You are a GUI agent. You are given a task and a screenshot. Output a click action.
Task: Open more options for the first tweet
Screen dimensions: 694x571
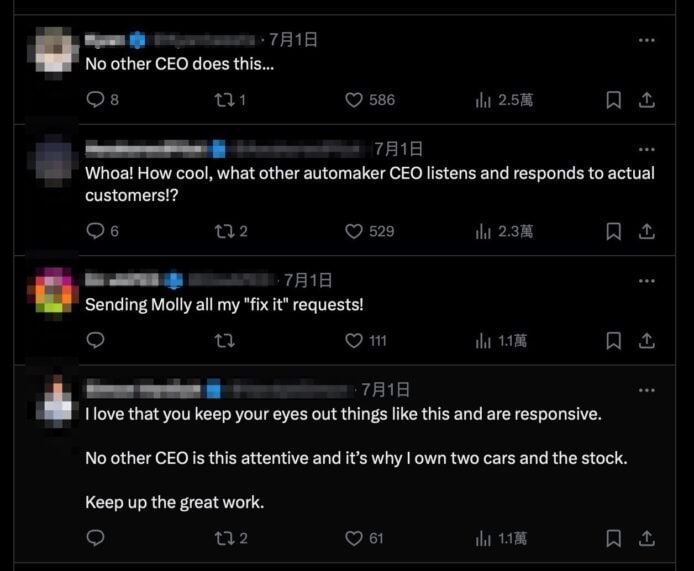[646, 40]
